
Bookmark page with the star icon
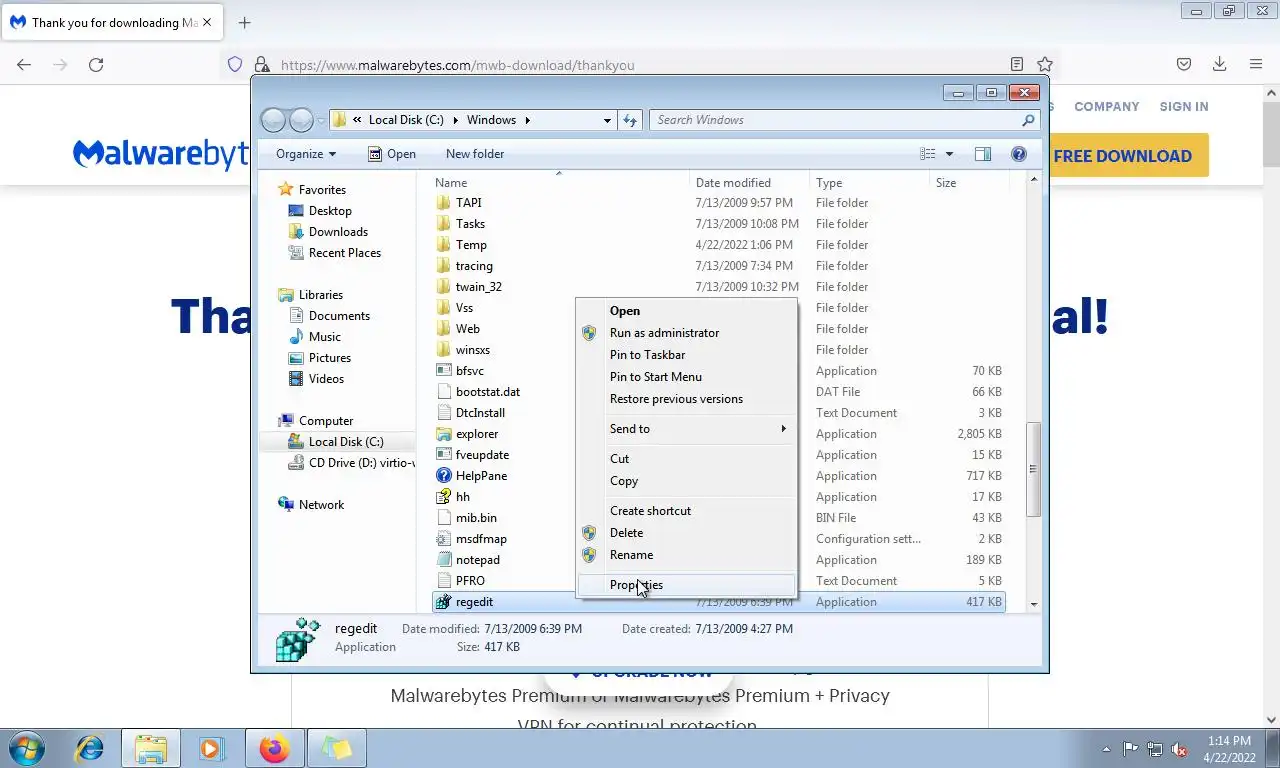tap(1045, 64)
